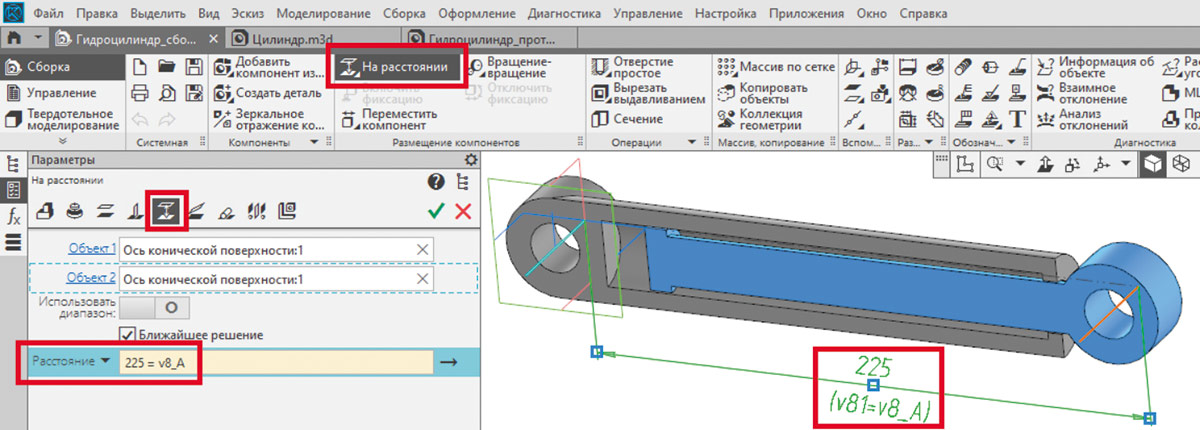This screenshot has height=430, width=1200.
Task: Select the coincidence mate icon in Параметры
Action: [x=45, y=211]
